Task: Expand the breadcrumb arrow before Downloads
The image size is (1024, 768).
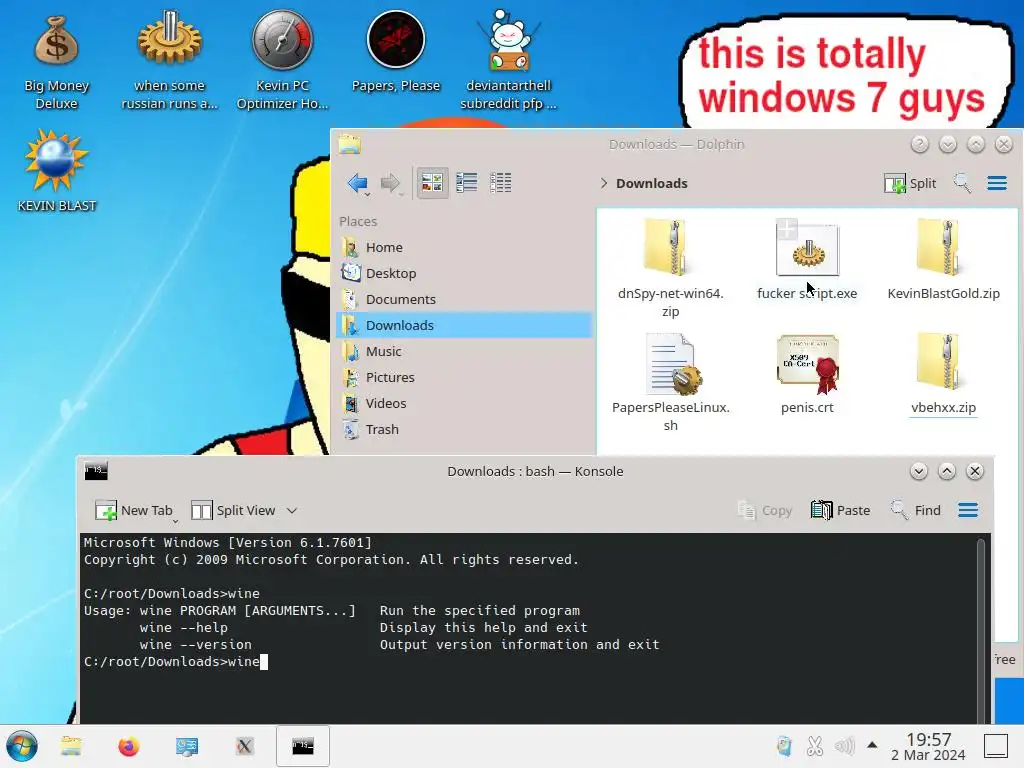Action: (x=603, y=184)
